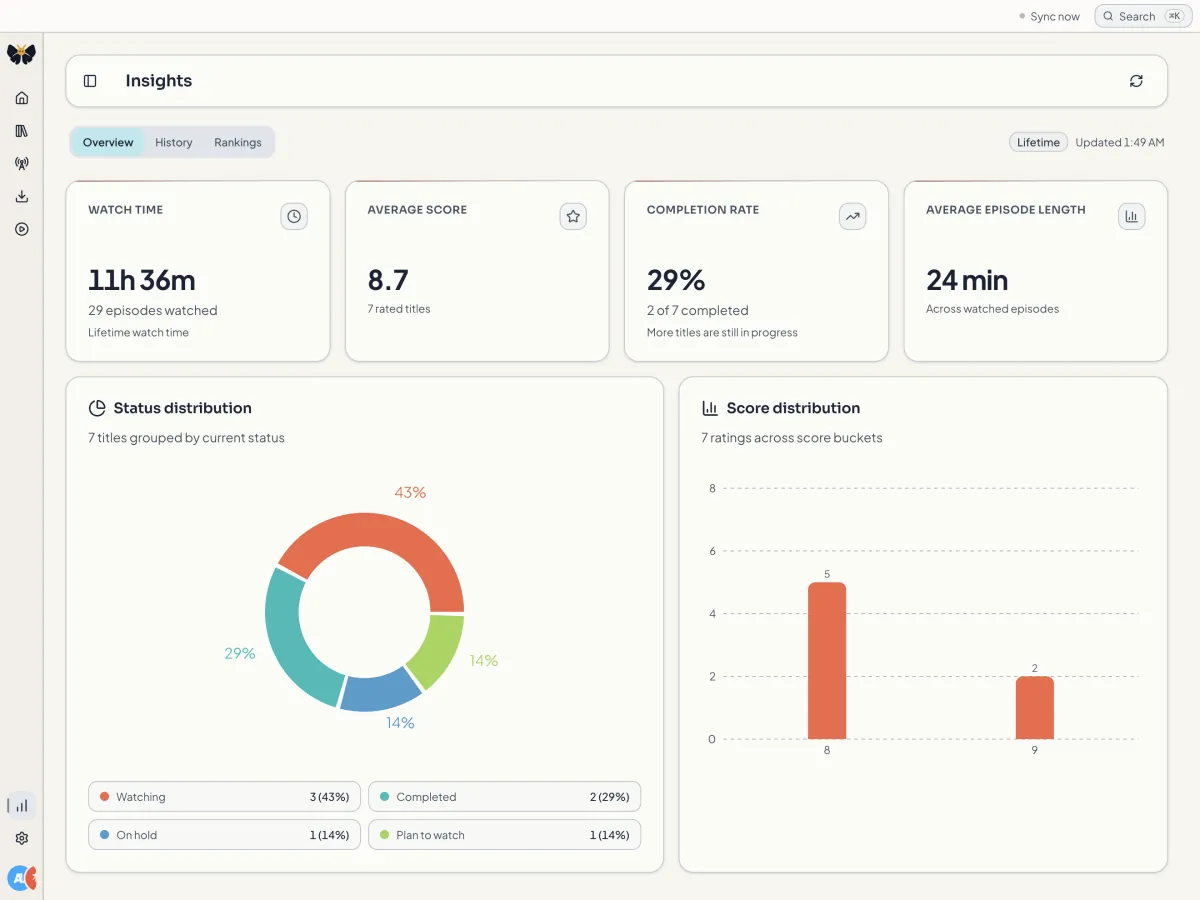Click the score 8 bar in chart
The image size is (1200, 900).
tap(827, 661)
